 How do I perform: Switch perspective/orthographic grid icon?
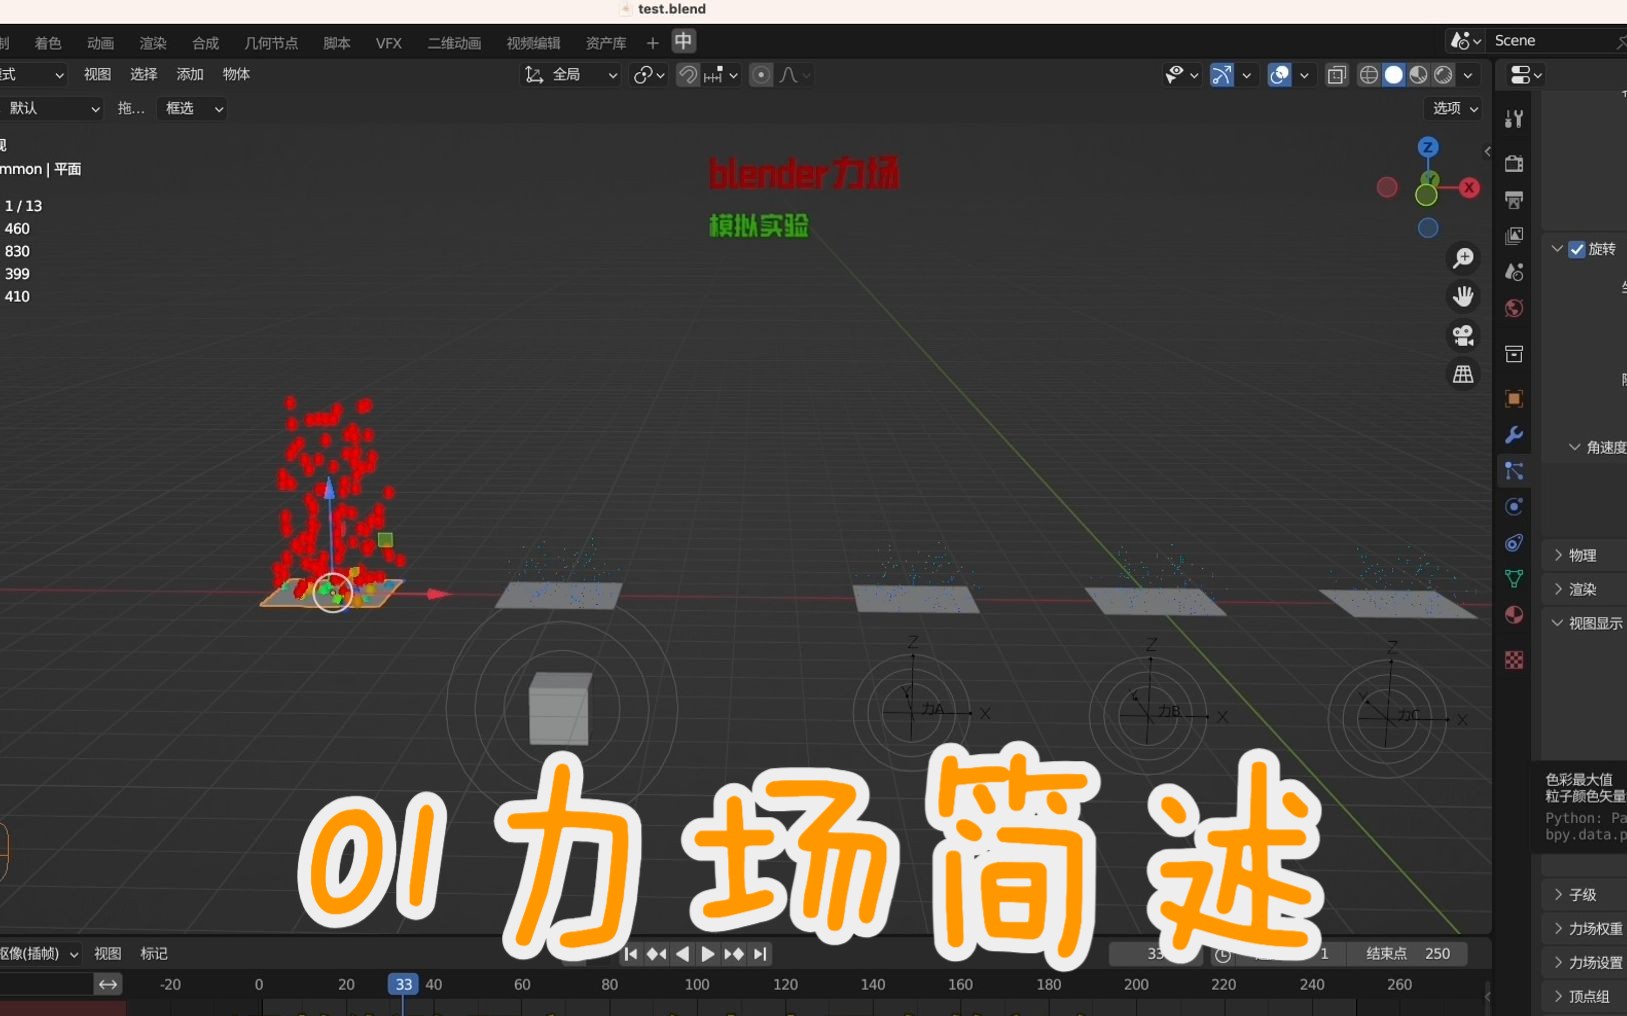click(1463, 374)
